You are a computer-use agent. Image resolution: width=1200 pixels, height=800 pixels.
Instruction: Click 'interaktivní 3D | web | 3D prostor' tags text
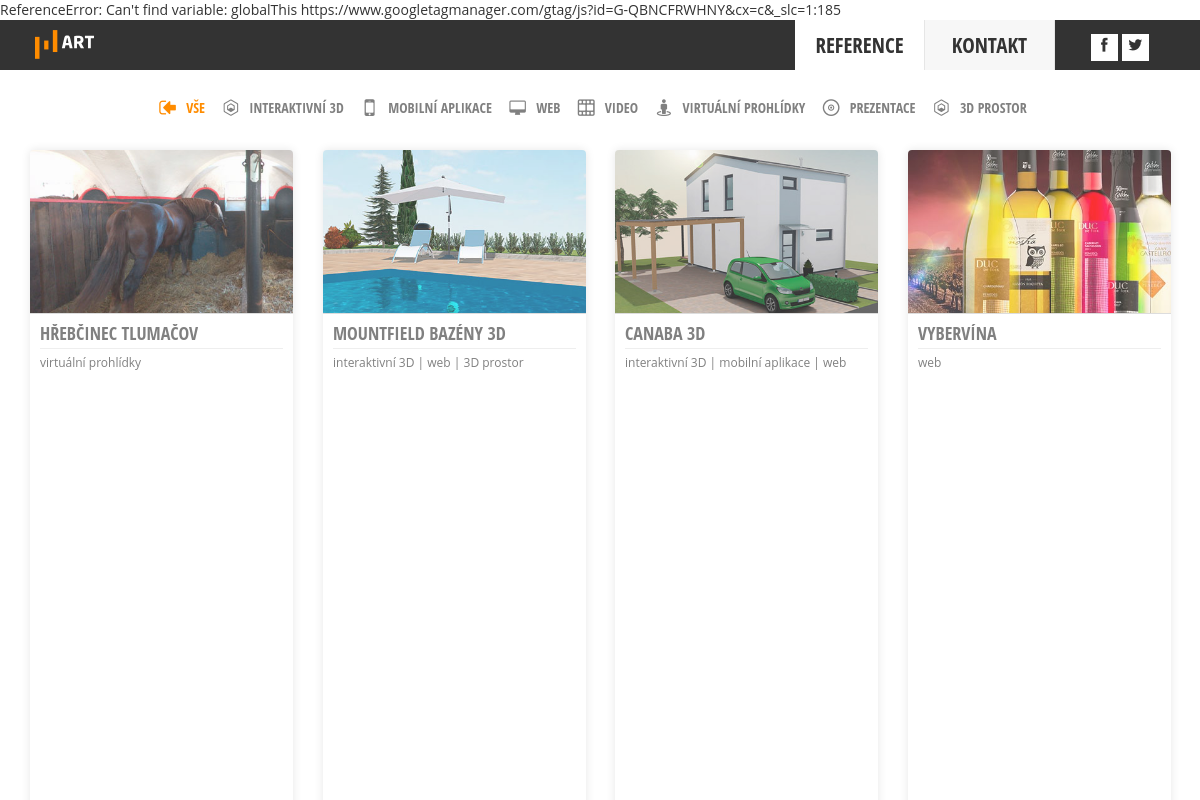click(428, 363)
